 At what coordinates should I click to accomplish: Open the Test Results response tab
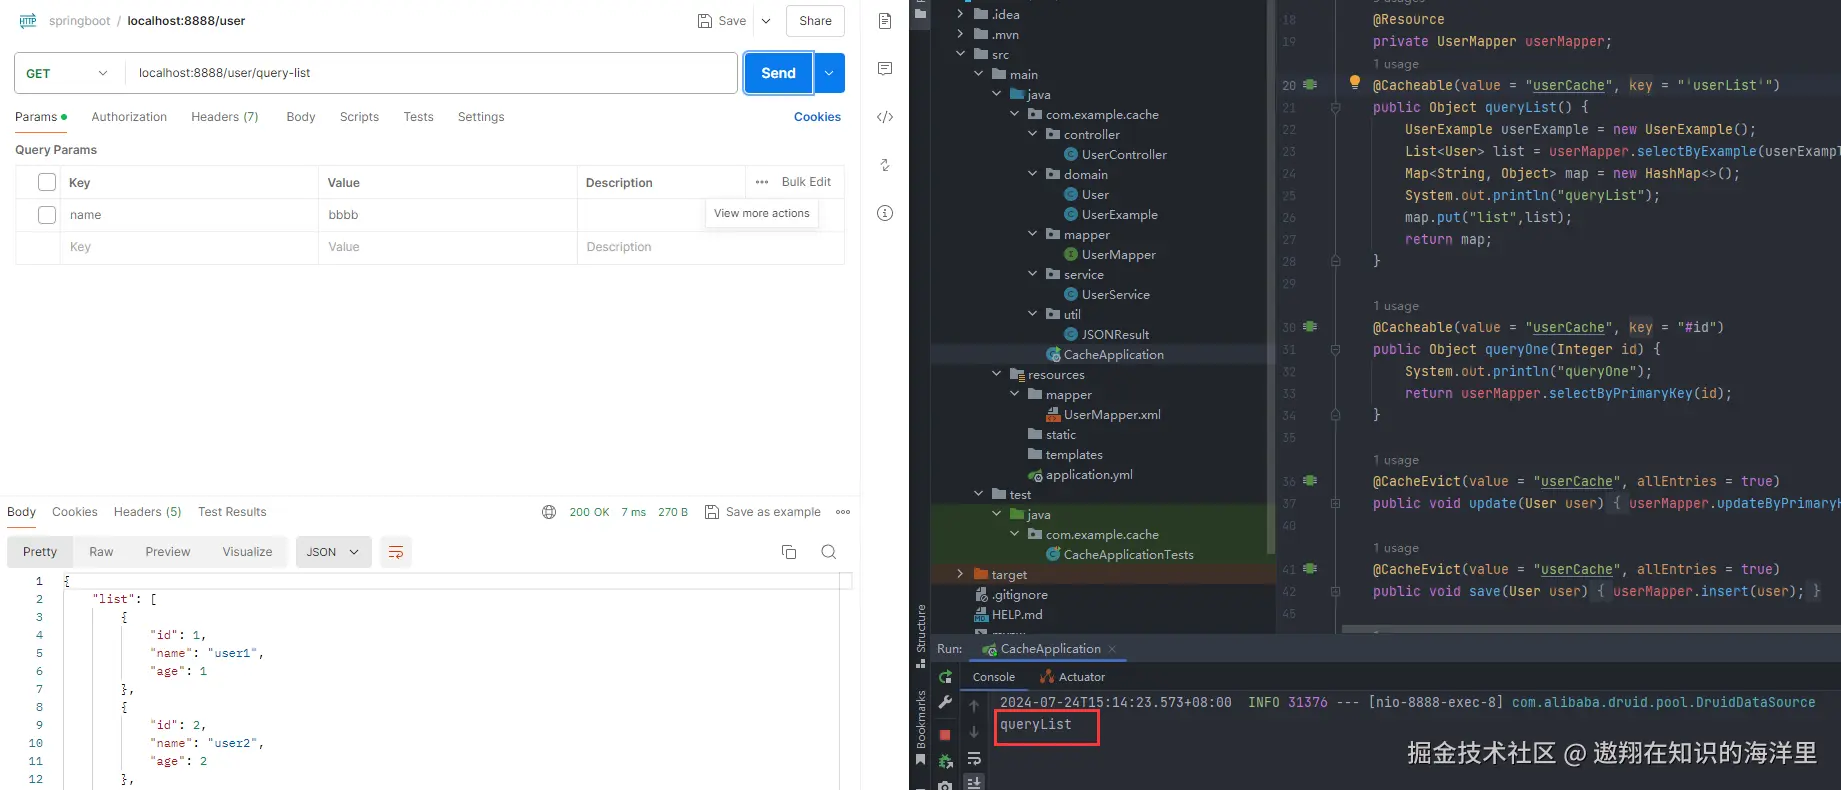tap(232, 512)
